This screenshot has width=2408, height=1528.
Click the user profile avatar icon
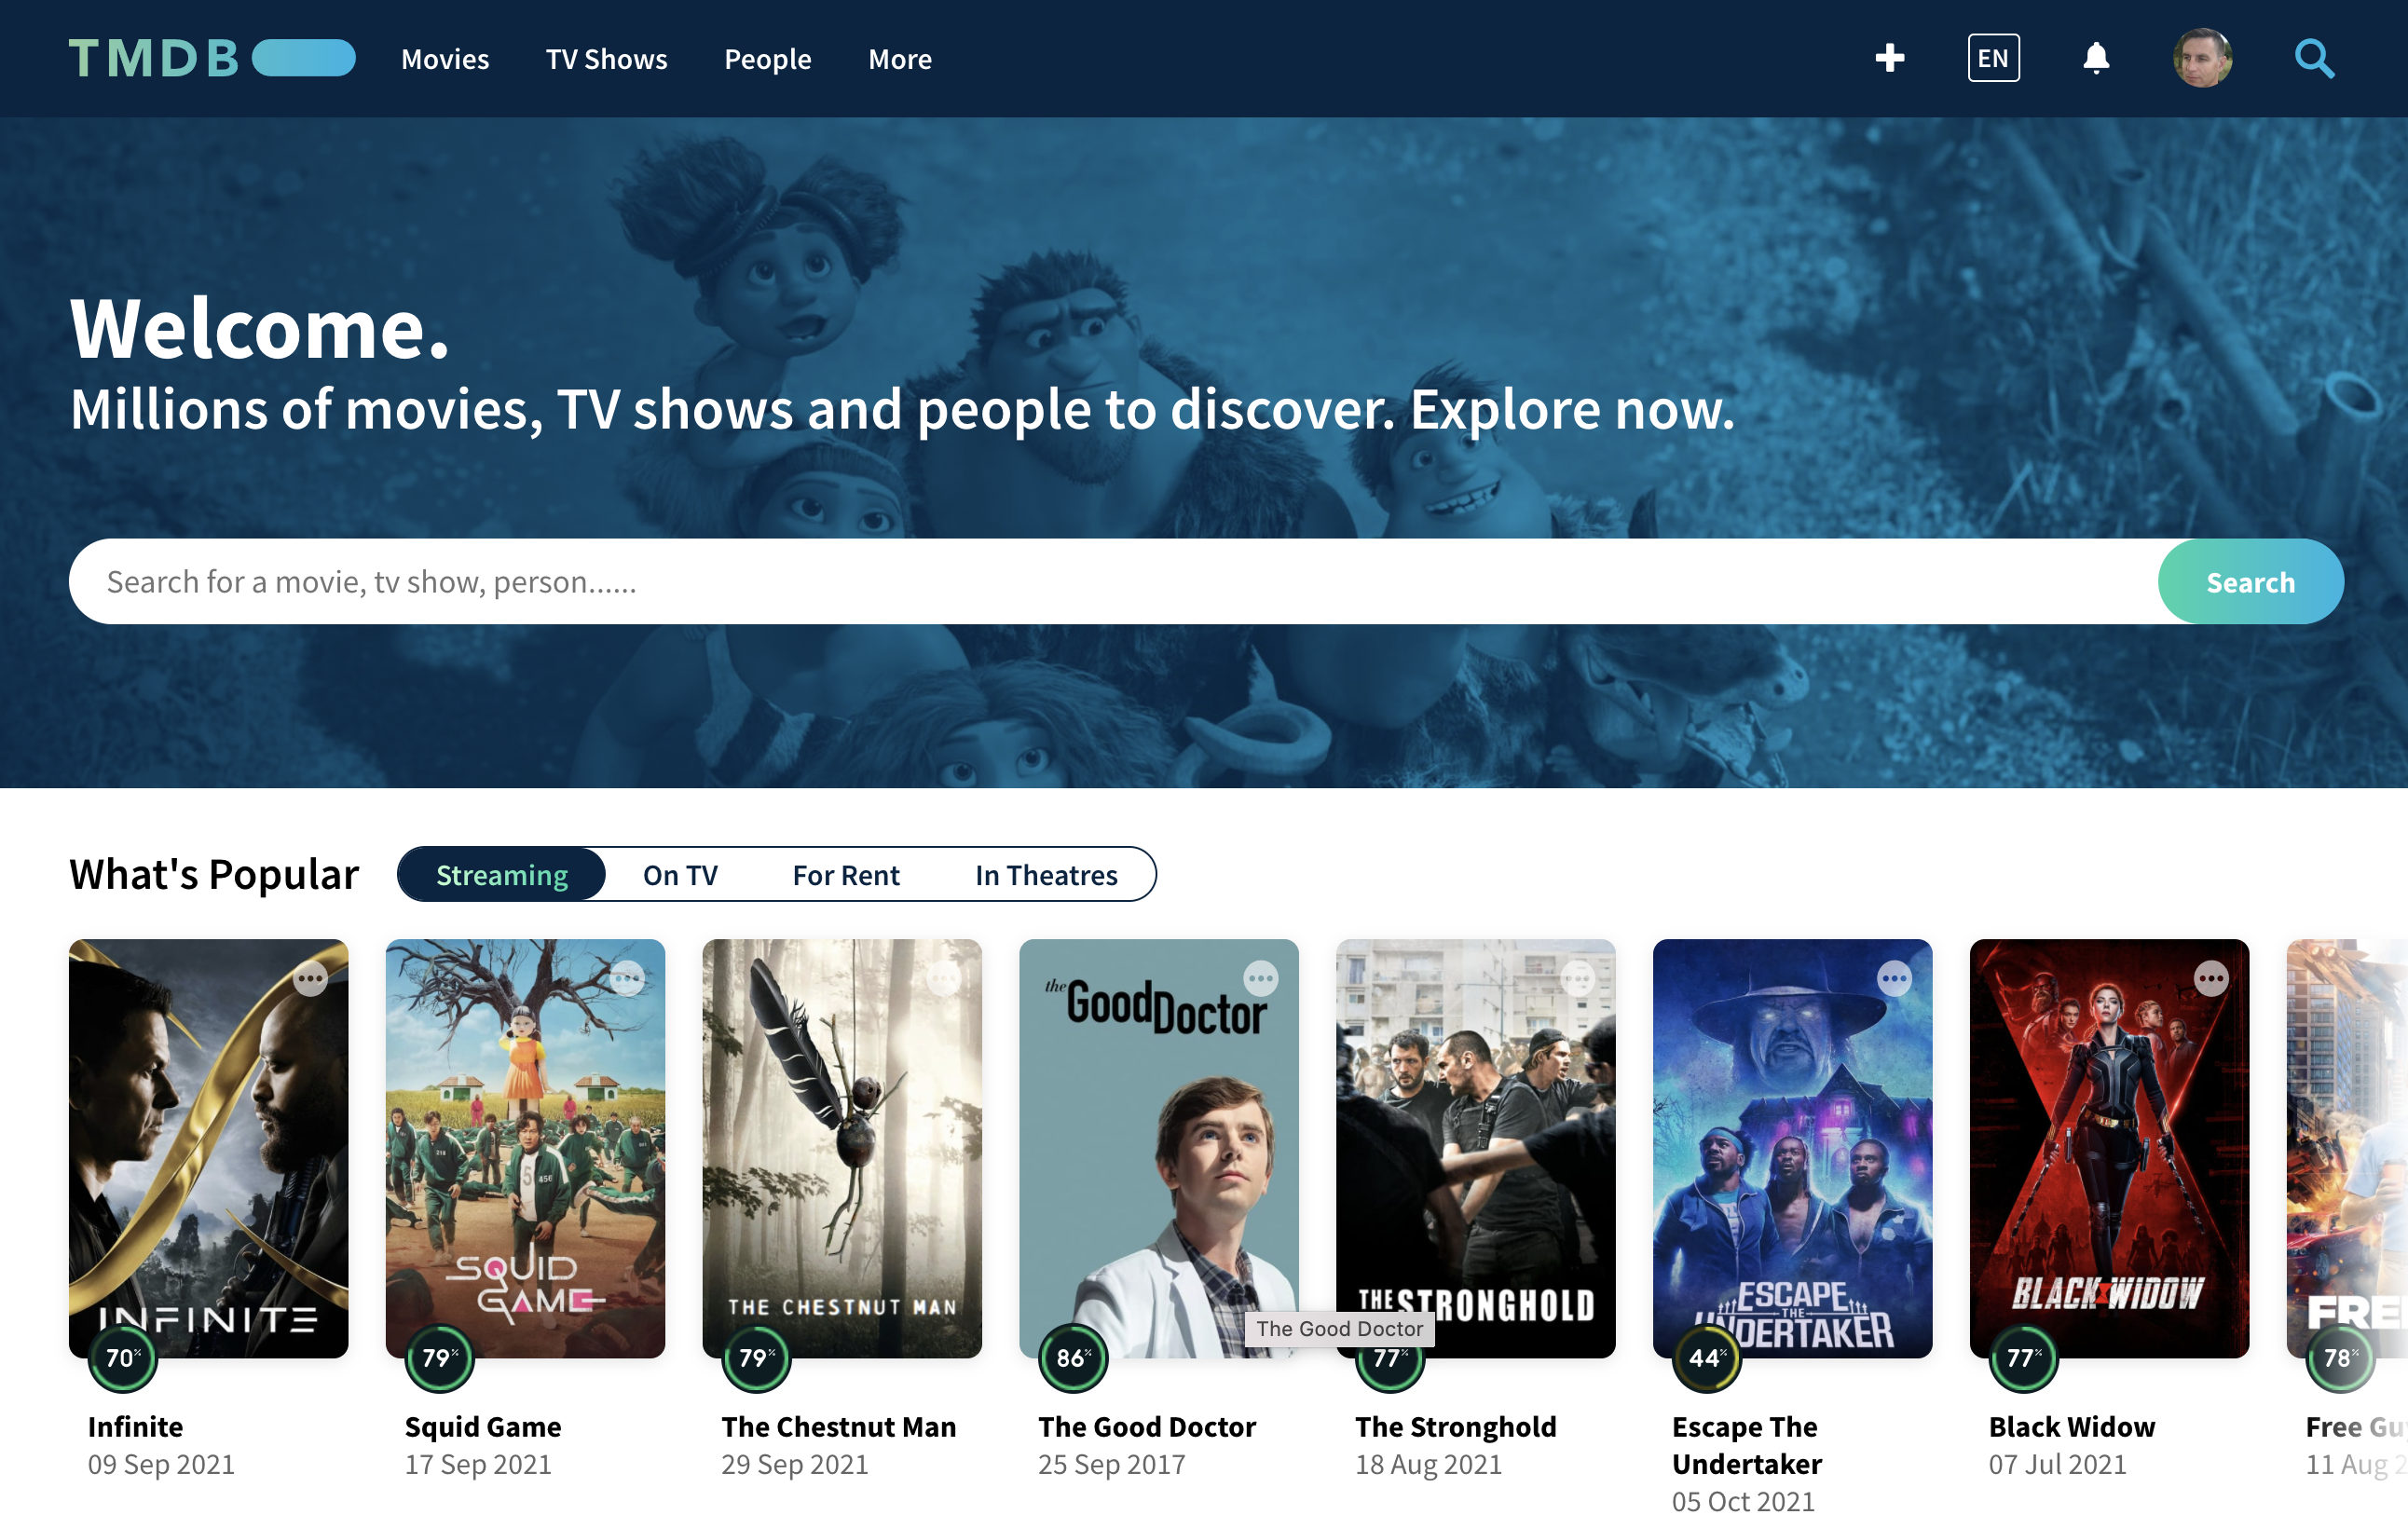click(2203, 58)
